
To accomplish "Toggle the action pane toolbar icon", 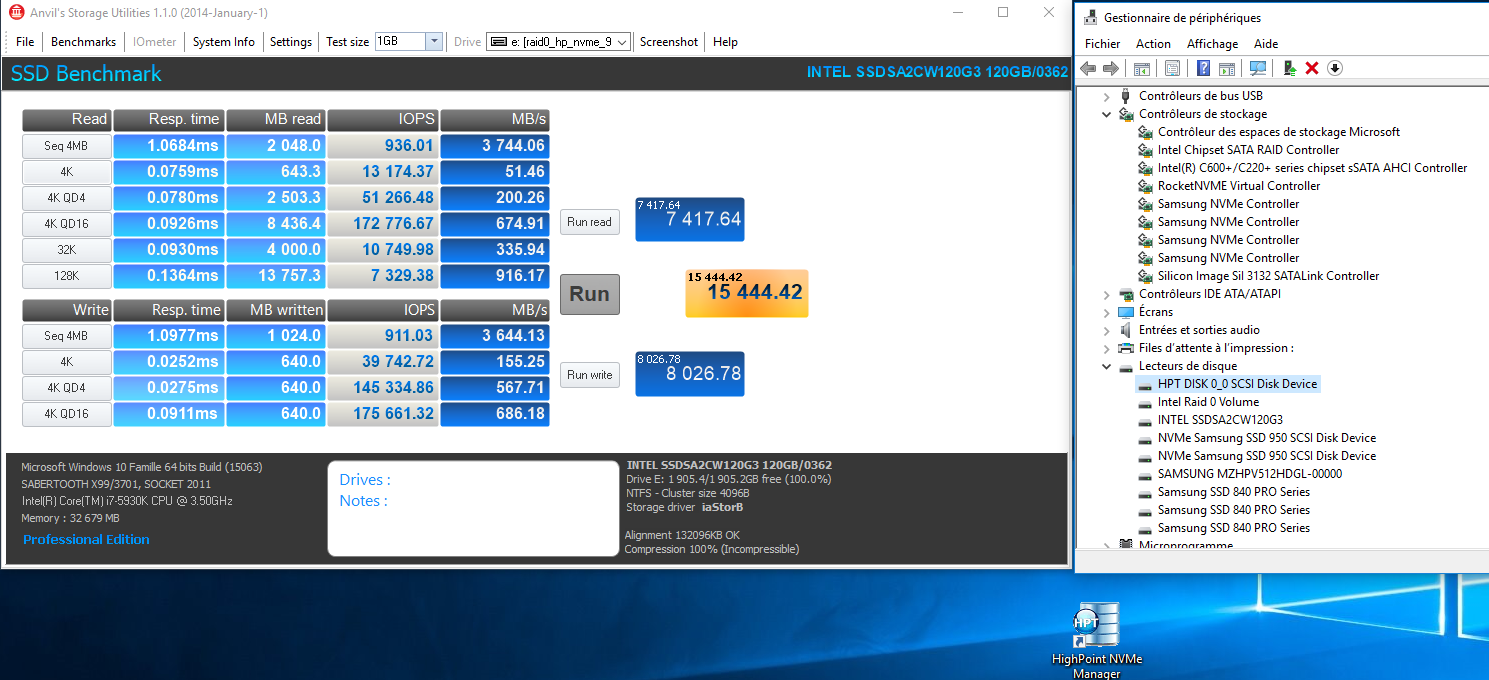I will point(1227,68).
